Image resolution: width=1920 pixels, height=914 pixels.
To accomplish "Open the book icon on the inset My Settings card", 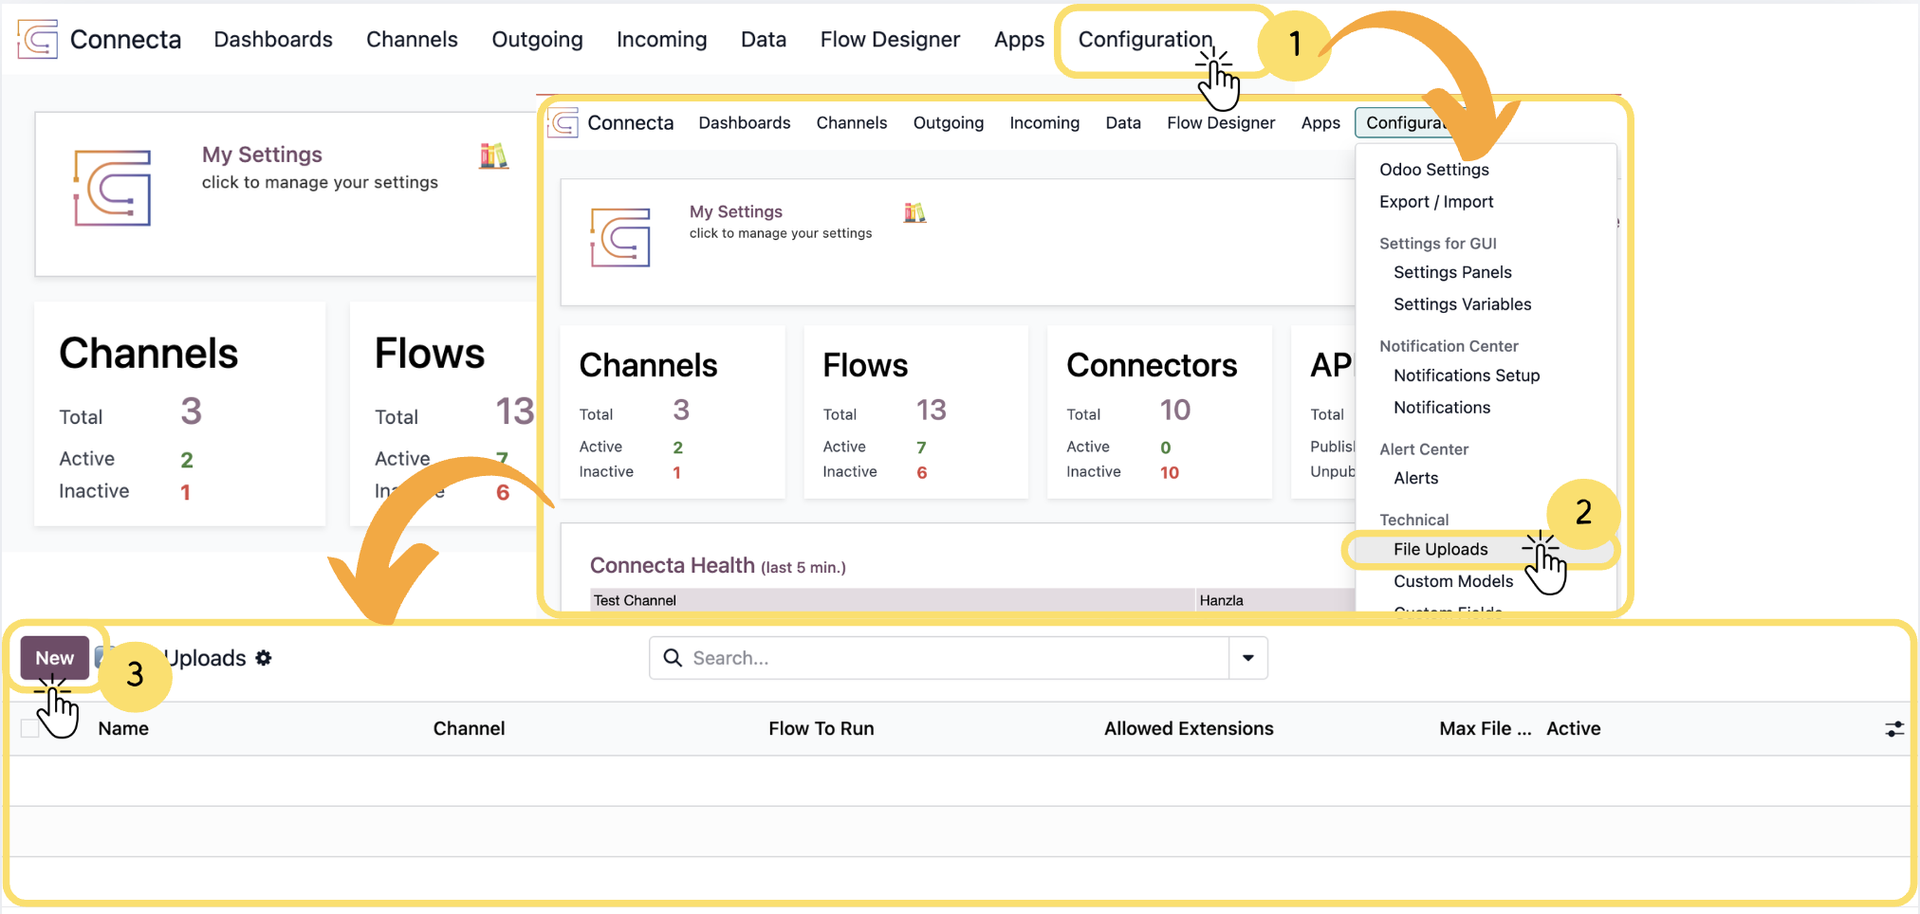I will pos(914,212).
